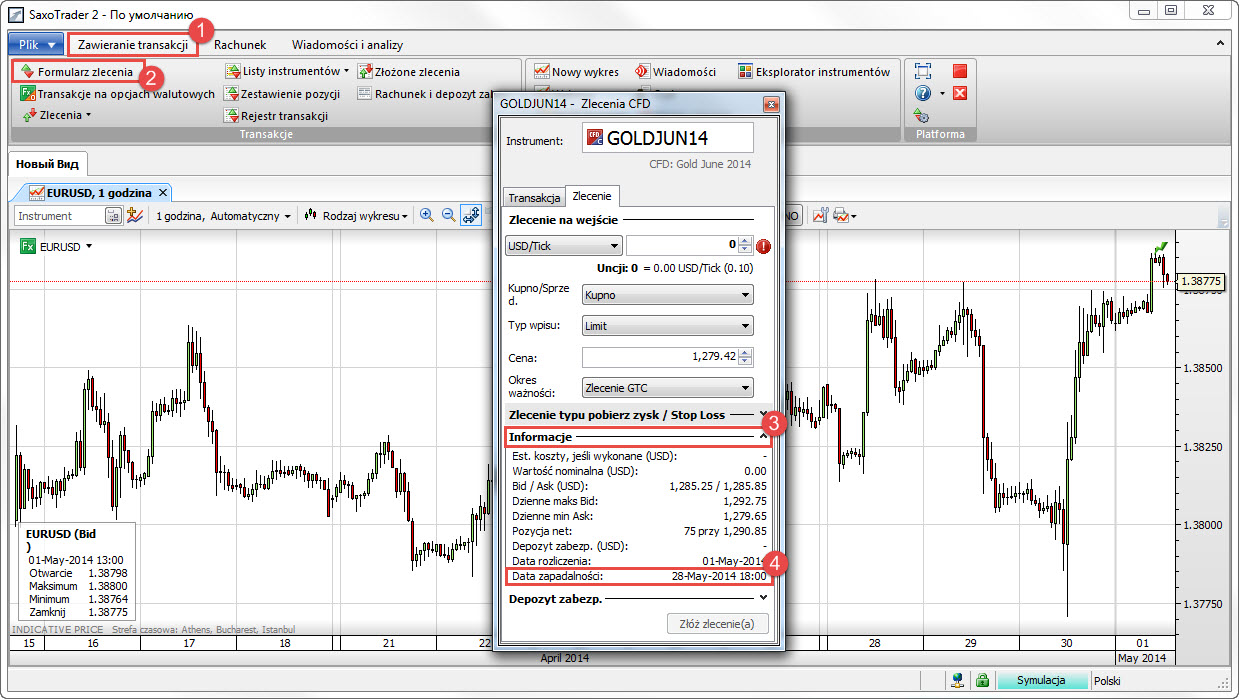Screen dimensions: 1239x699
Task: Click Symulacja status indicator
Action: click(1041, 680)
